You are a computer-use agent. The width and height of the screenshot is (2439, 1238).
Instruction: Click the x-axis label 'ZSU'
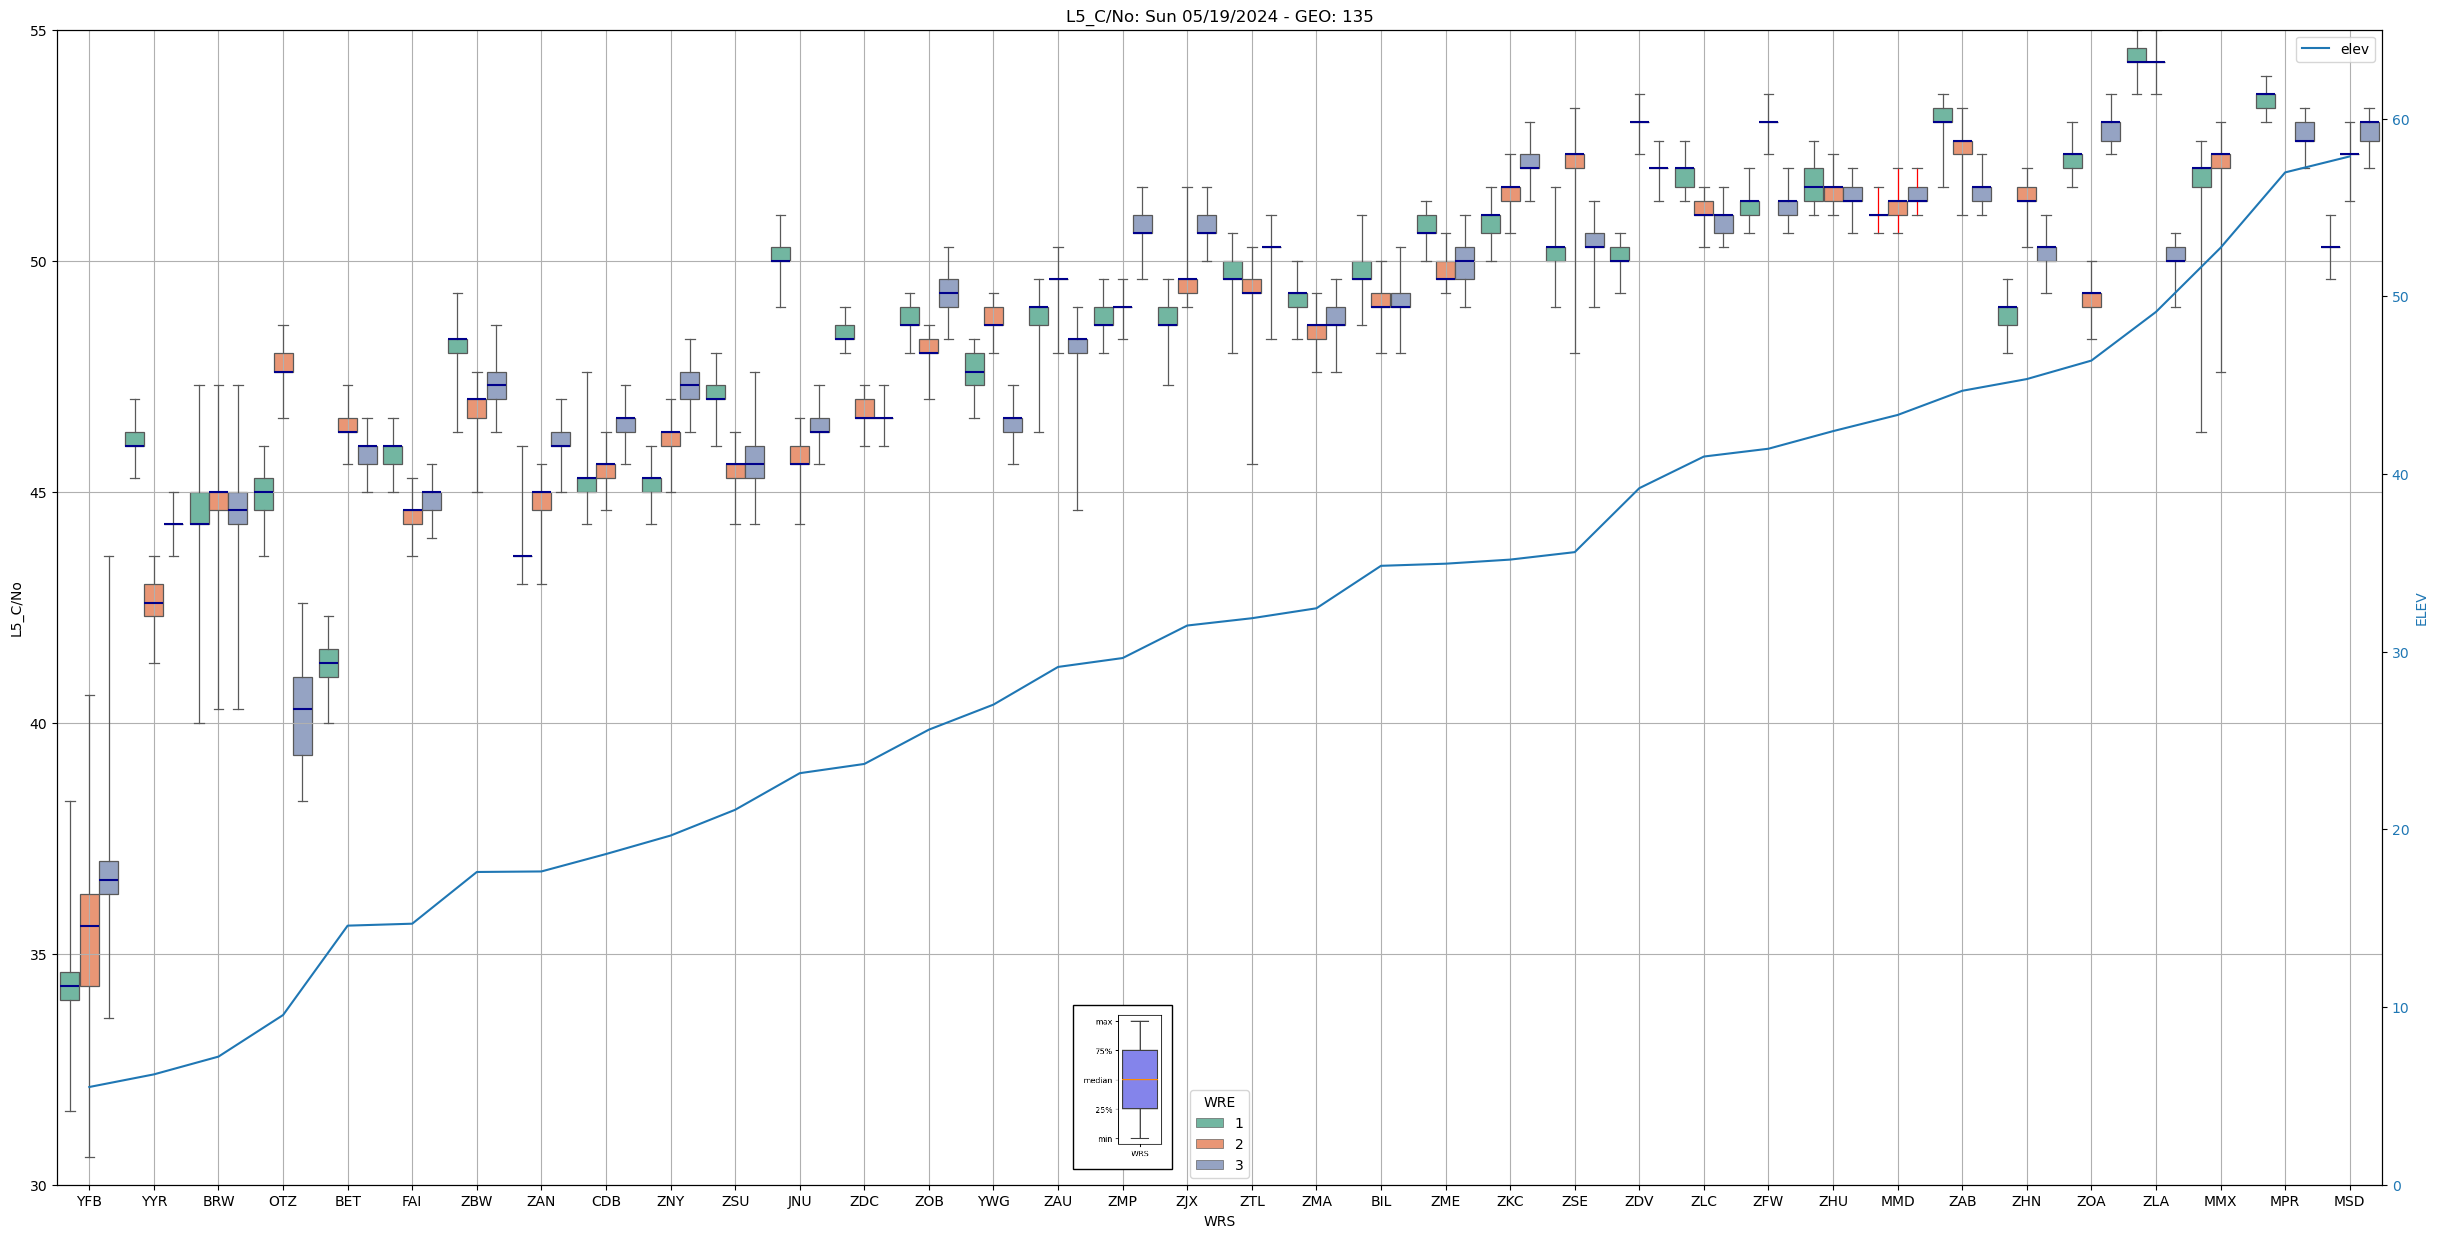pyautogui.click(x=735, y=1201)
